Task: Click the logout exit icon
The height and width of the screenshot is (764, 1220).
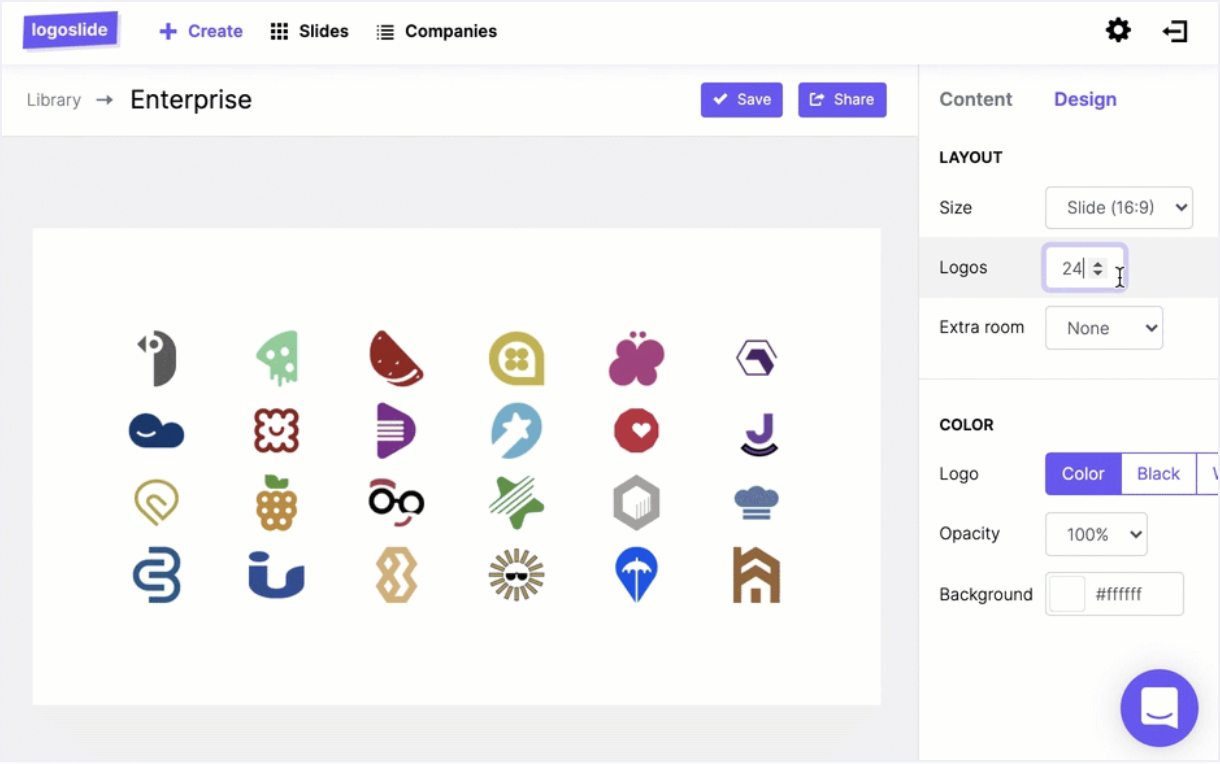Action: (x=1175, y=31)
